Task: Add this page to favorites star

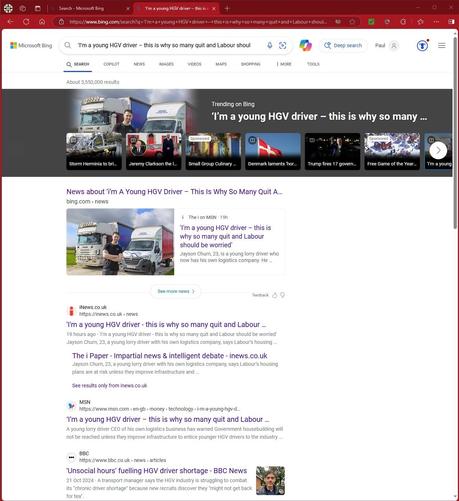Action: (x=352, y=22)
